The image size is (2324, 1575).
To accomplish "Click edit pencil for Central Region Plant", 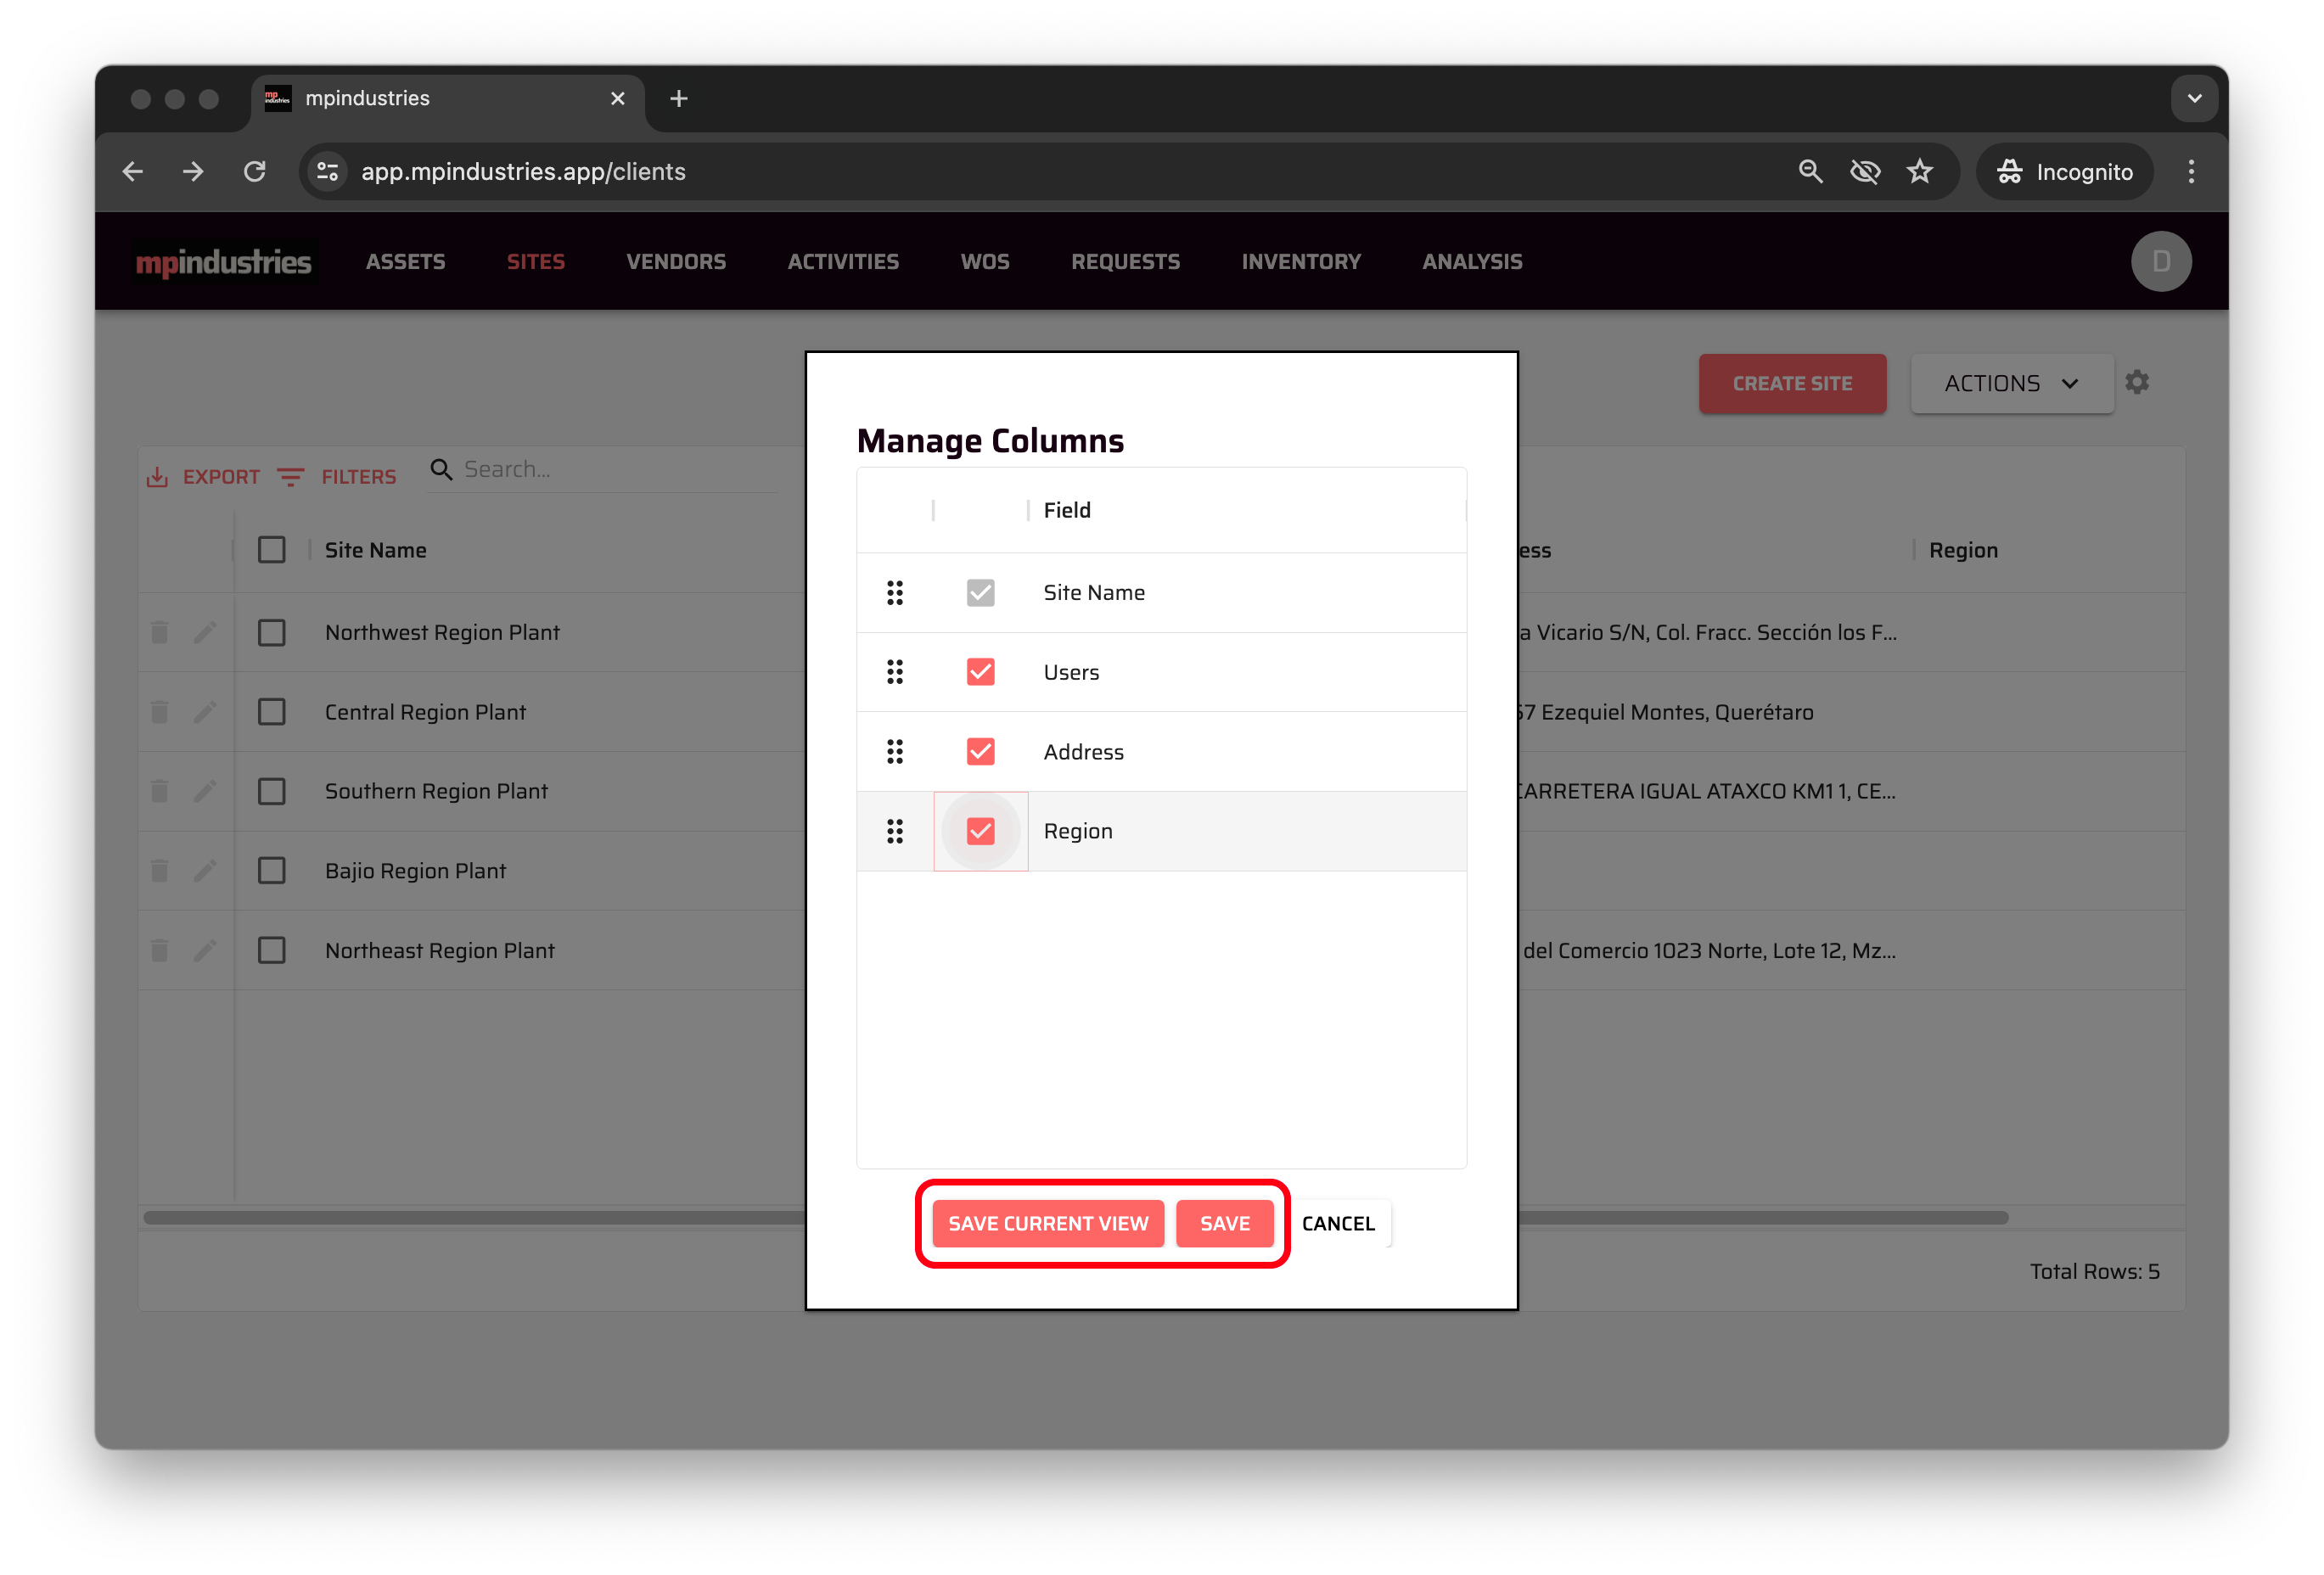I will click(x=204, y=712).
